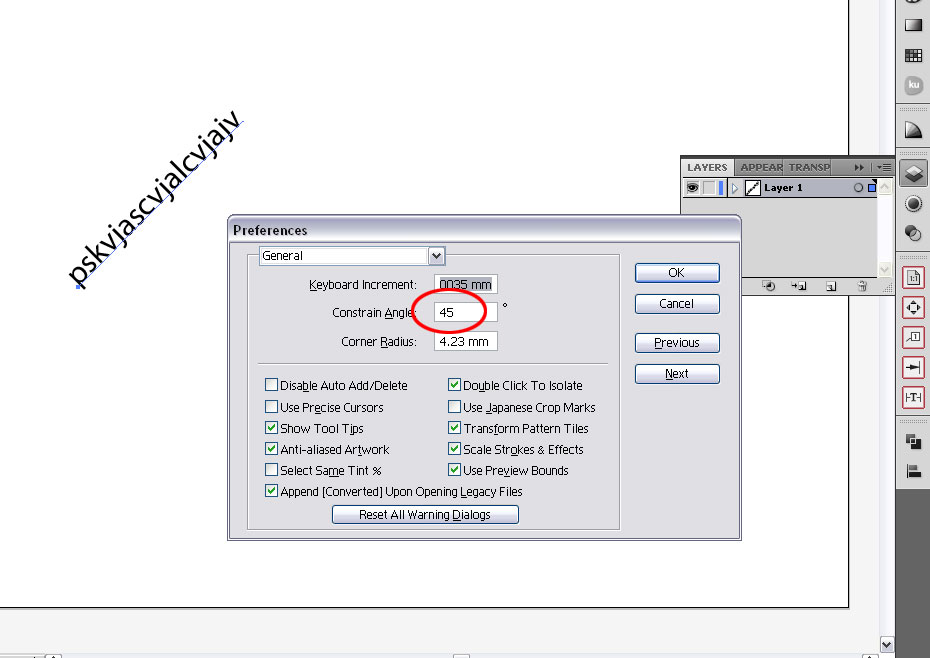
Task: Open the Align panel icon
Action: click(x=913, y=471)
